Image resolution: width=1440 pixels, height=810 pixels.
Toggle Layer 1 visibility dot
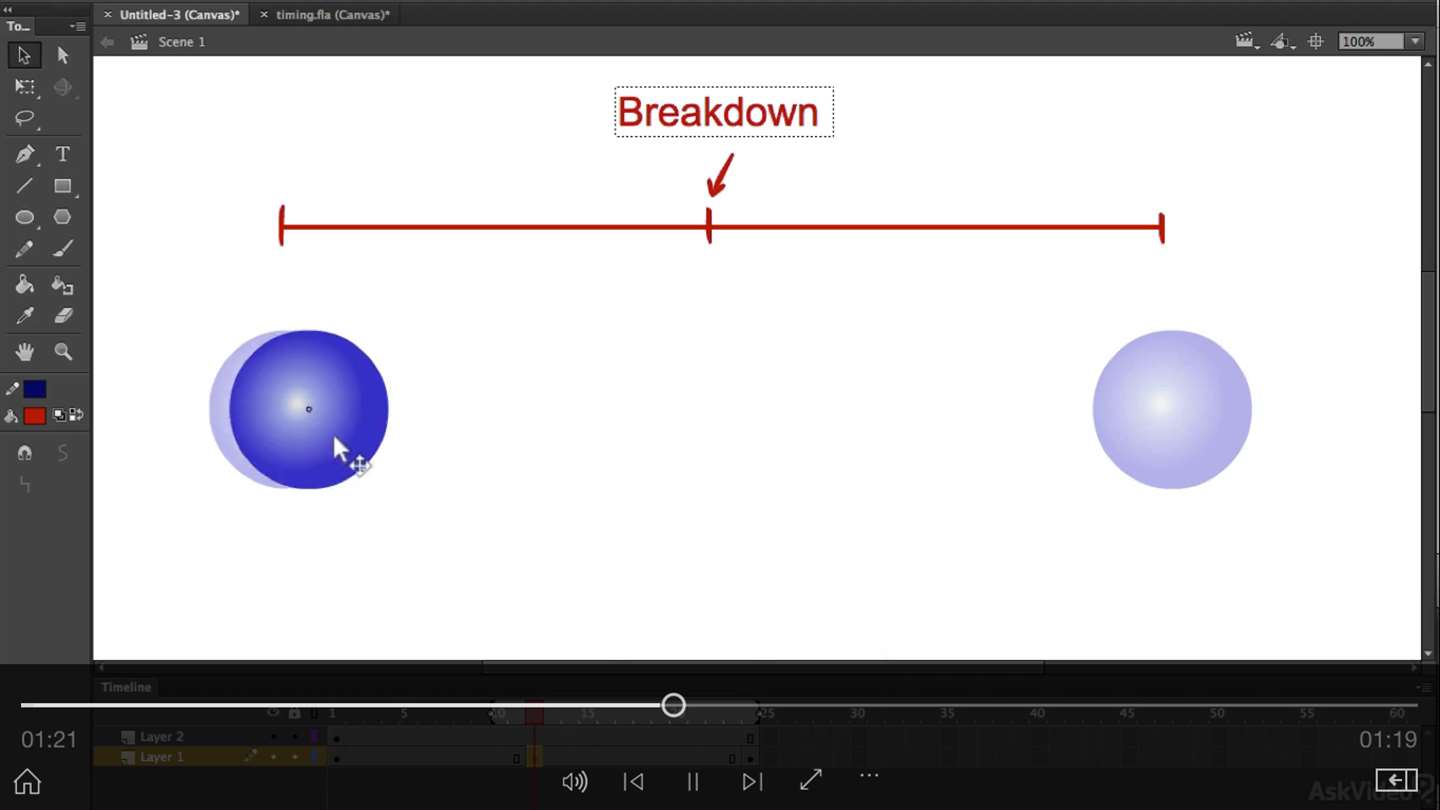(x=274, y=757)
